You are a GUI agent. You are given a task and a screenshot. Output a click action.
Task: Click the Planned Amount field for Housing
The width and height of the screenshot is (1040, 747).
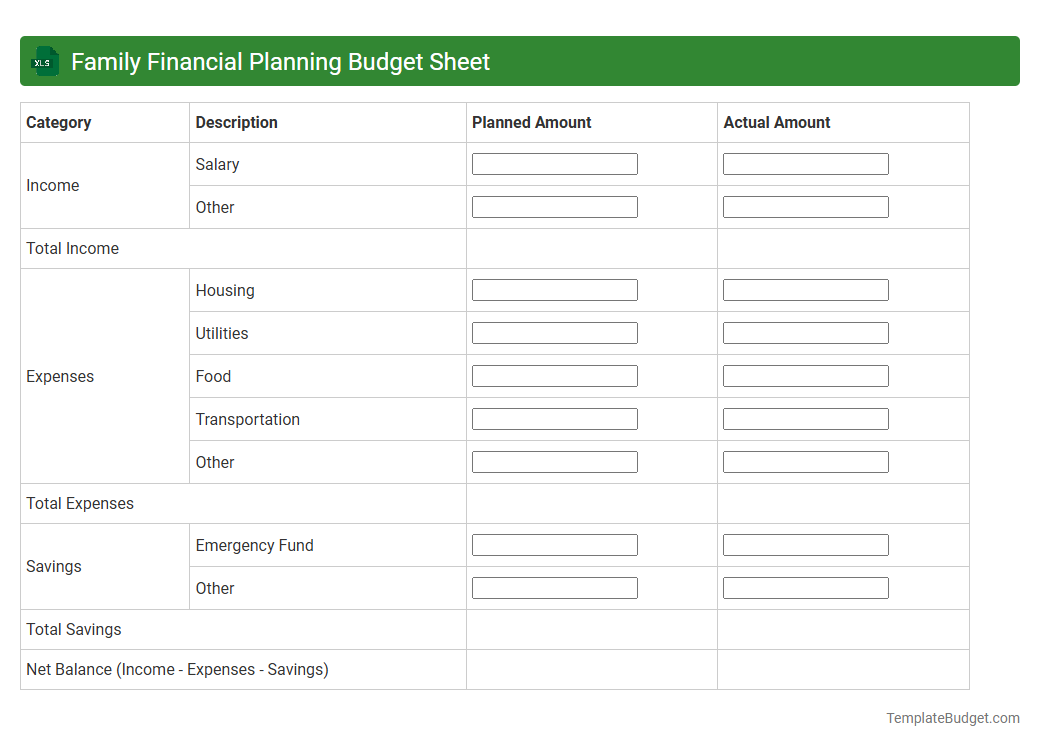pos(554,289)
